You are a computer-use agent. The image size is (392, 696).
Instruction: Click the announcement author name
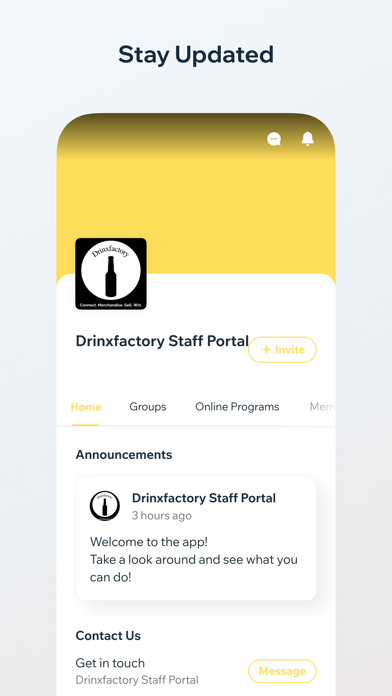(204, 498)
